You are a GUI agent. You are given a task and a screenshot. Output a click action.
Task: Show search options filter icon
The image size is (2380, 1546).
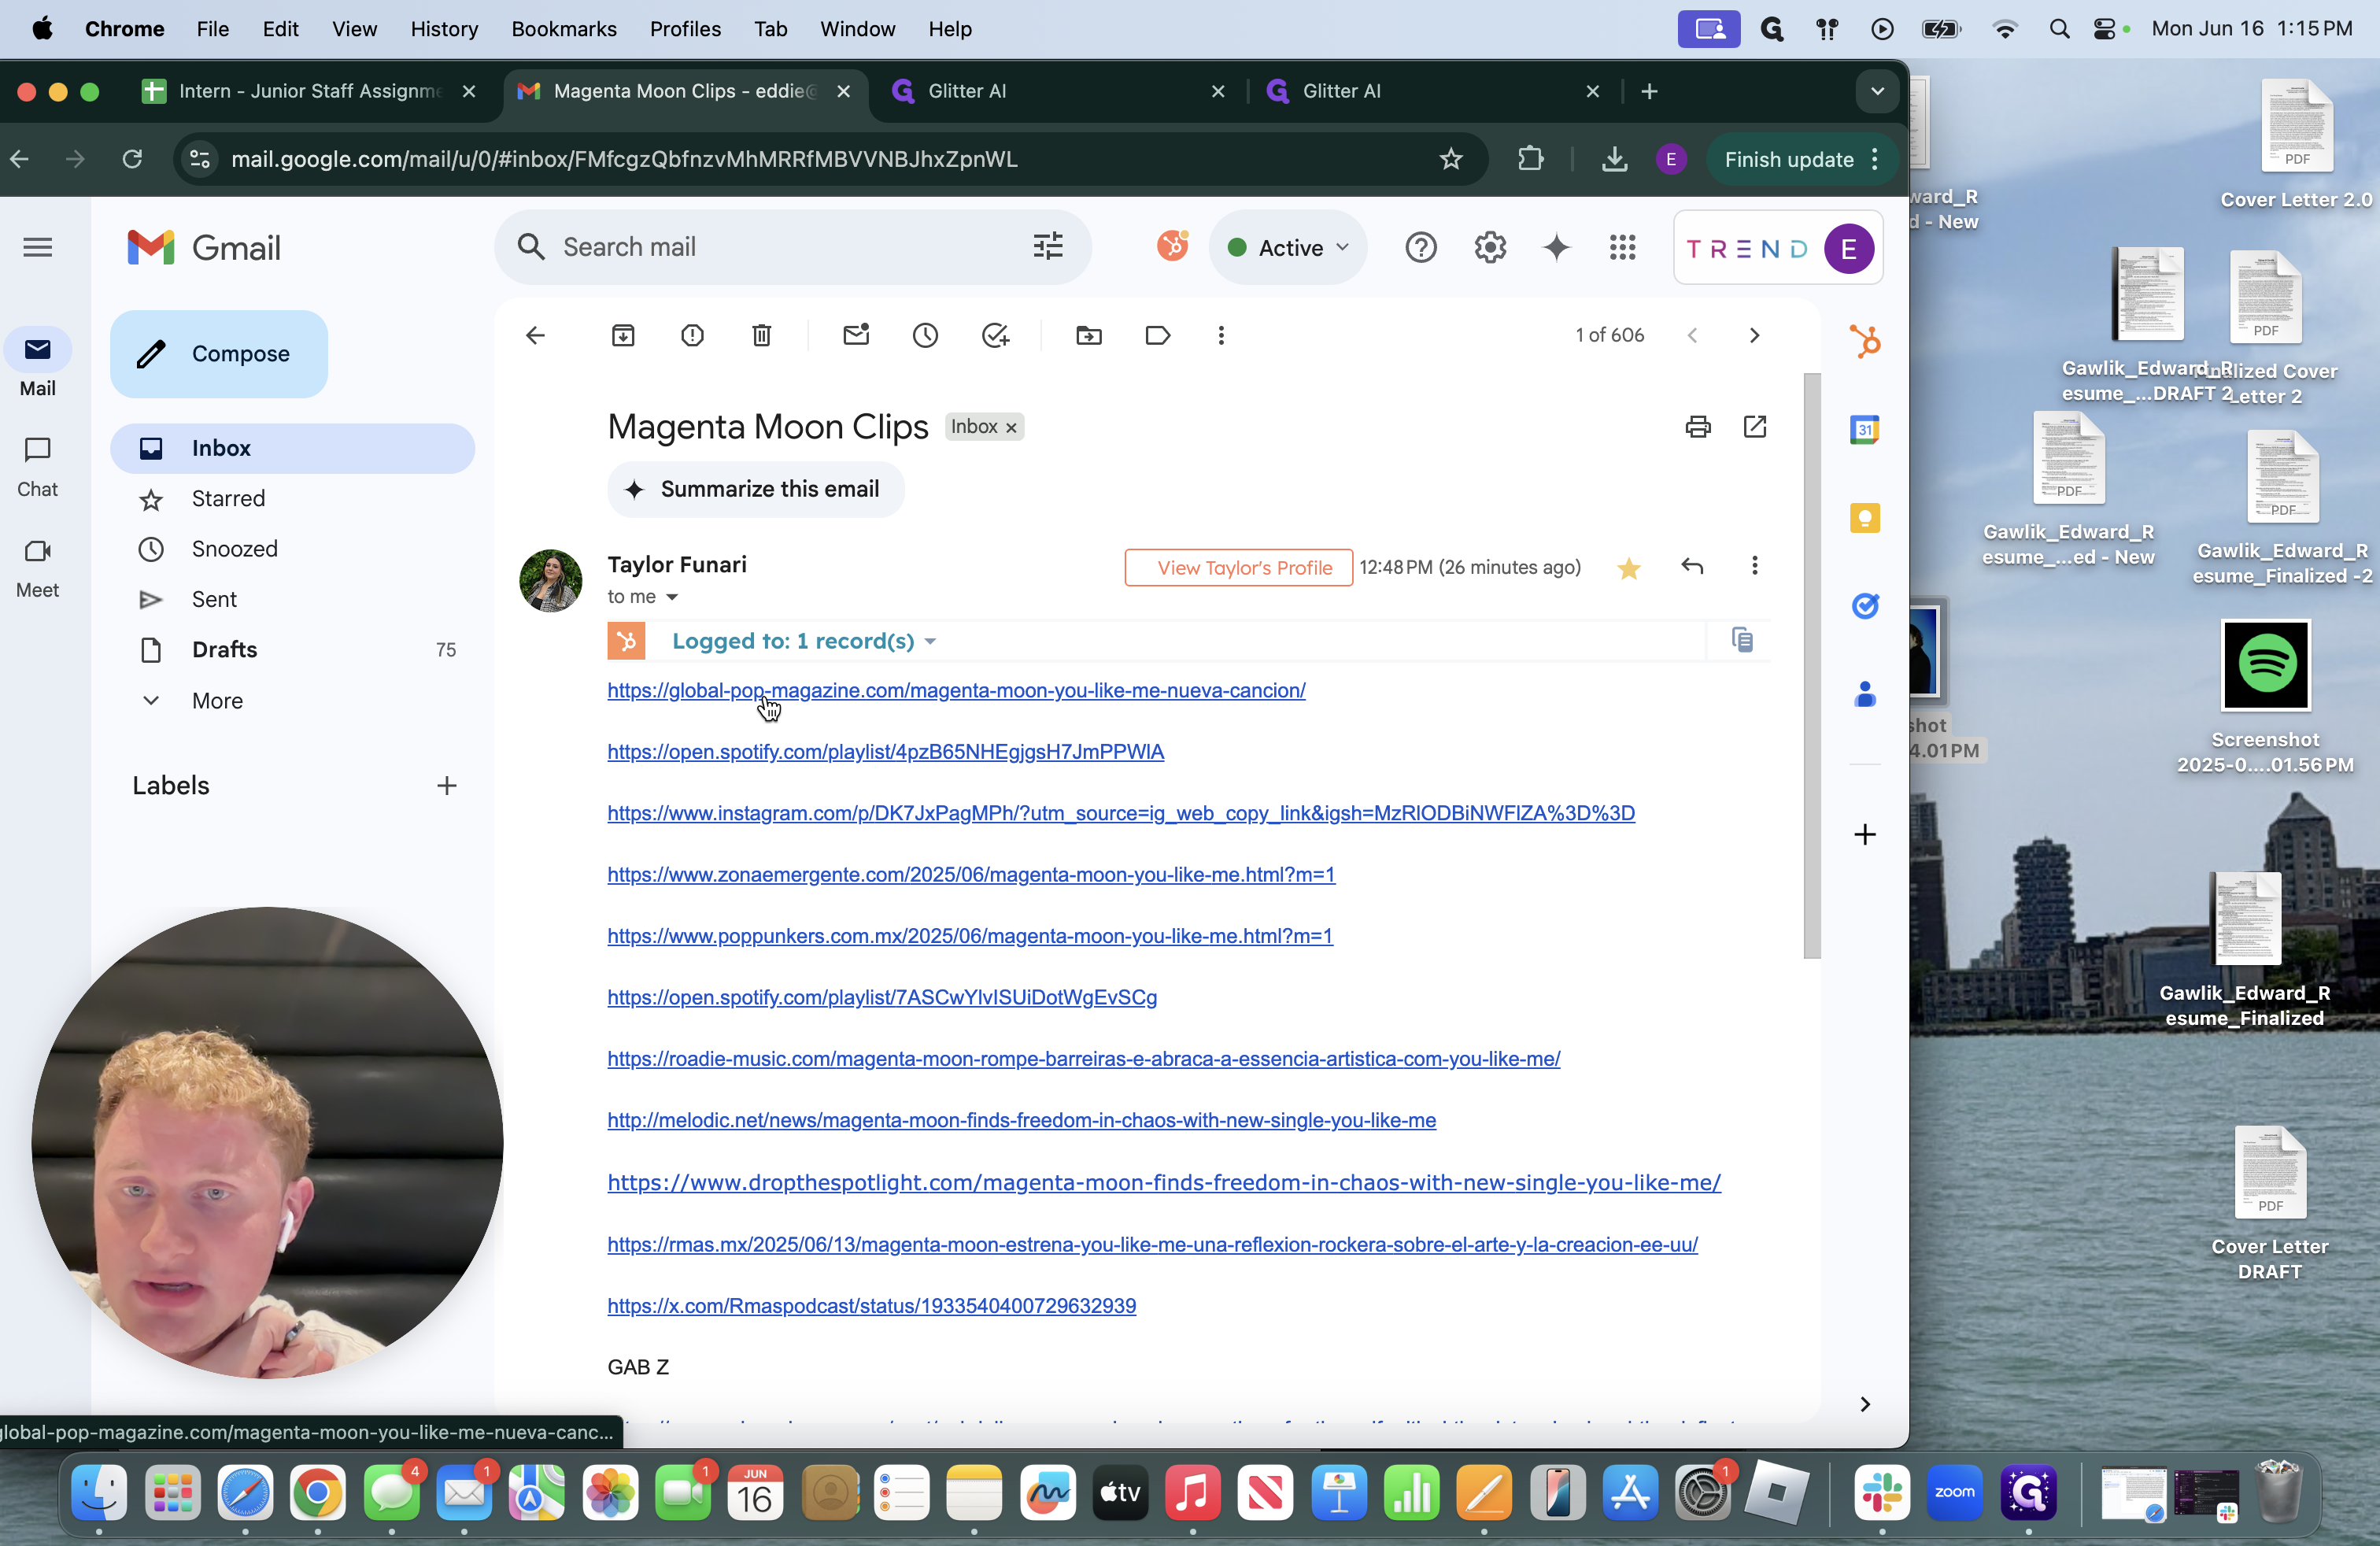pyautogui.click(x=1048, y=246)
